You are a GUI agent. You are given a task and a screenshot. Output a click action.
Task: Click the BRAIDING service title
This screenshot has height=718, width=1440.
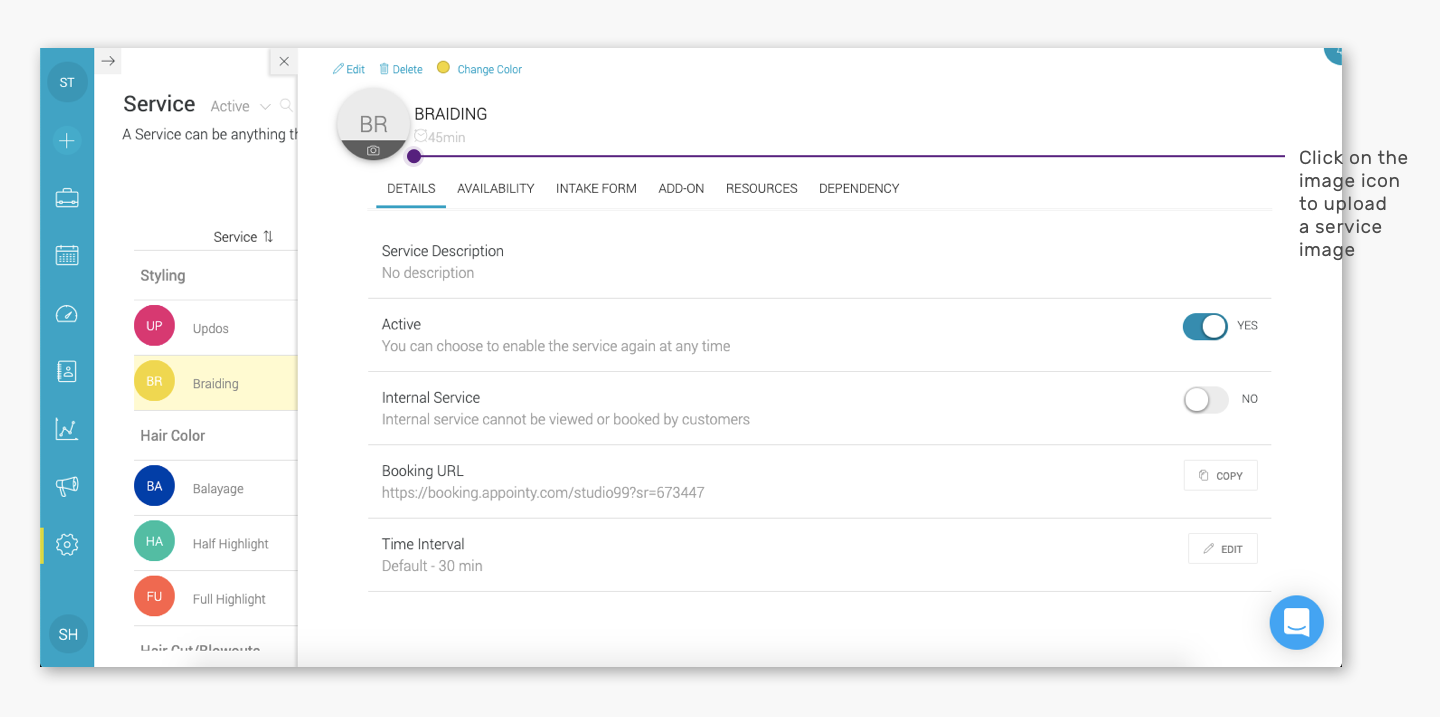(451, 114)
